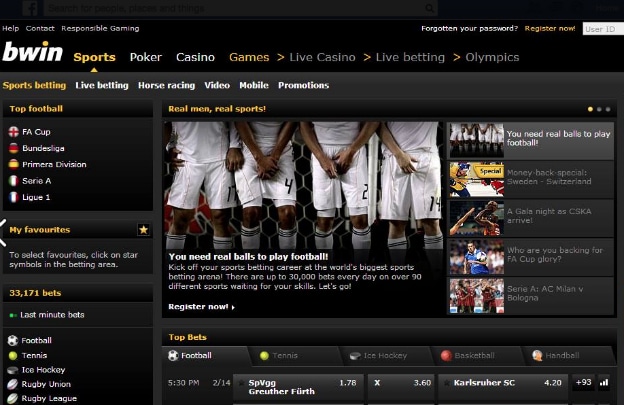Click the football icon in the sidebar sports list
This screenshot has height=405, width=624.
(13, 341)
